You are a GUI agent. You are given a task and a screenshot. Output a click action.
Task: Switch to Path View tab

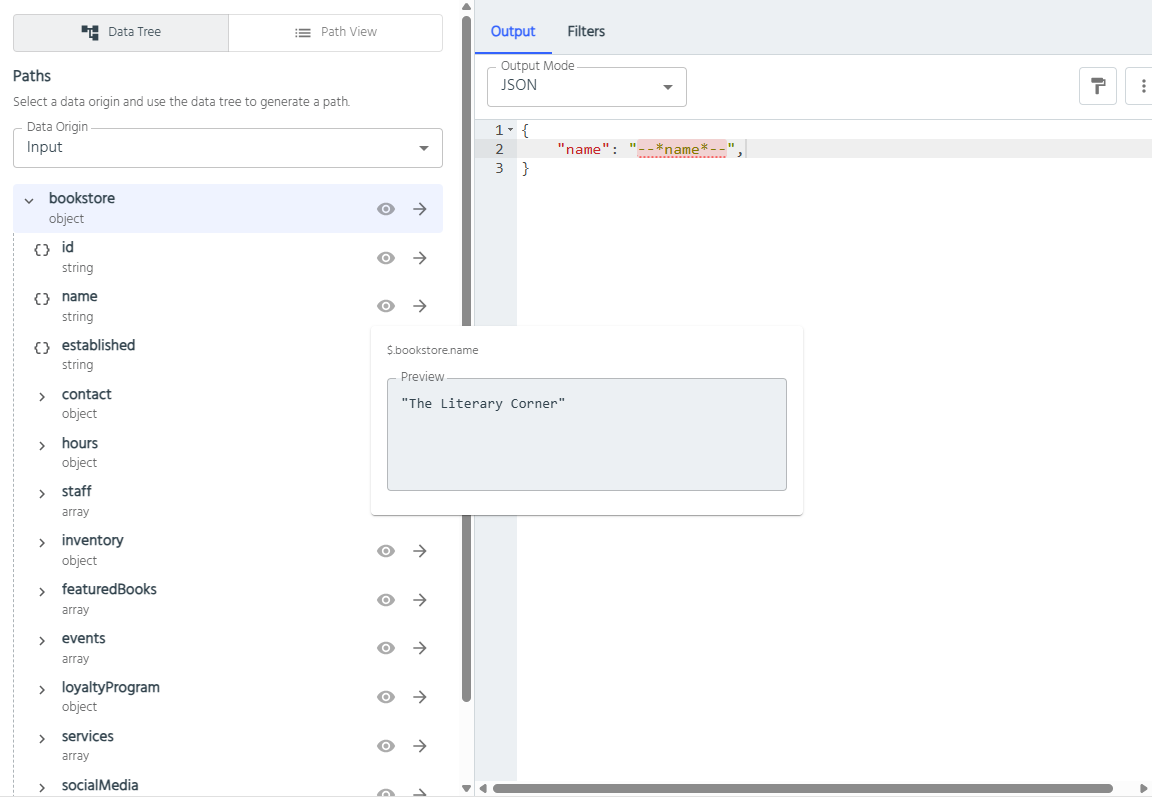(x=335, y=32)
